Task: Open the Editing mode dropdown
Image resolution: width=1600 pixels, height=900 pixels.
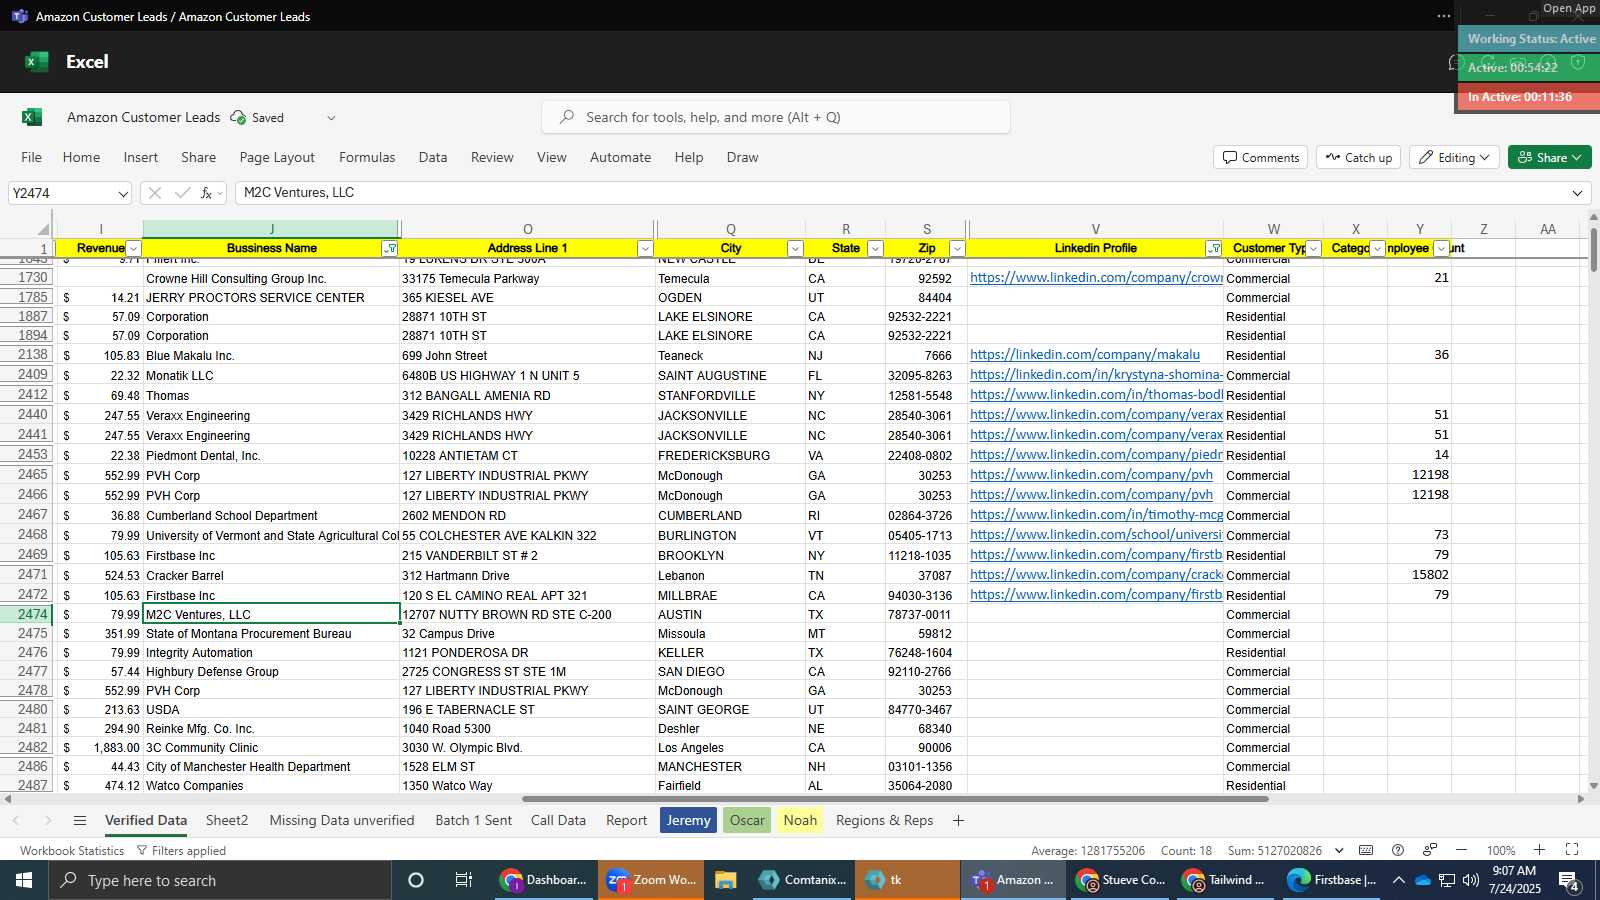Action: [1454, 157]
